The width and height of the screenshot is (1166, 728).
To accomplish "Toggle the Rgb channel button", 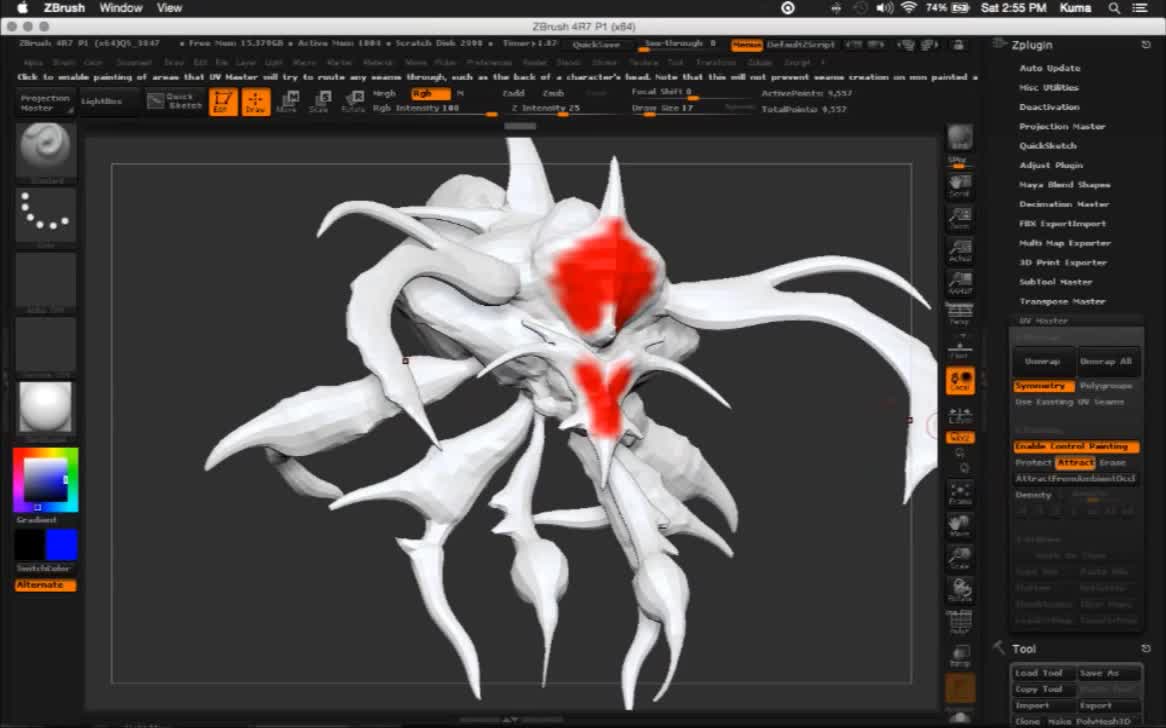I will click(430, 94).
